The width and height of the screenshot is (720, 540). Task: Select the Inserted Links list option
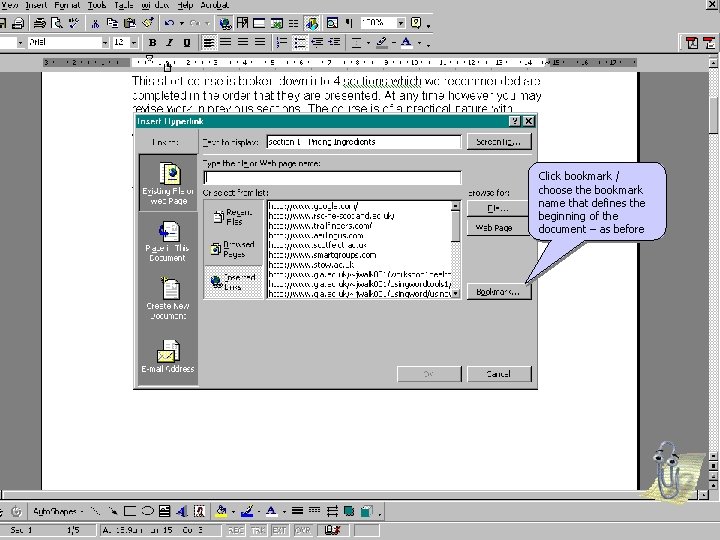[x=233, y=282]
